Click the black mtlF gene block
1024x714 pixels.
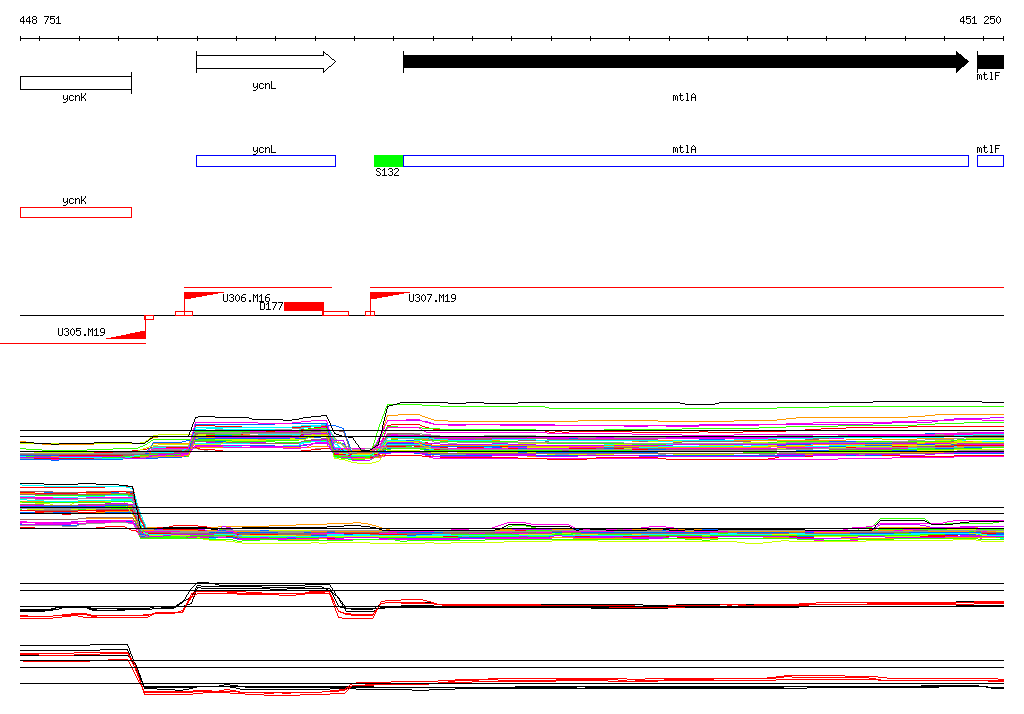click(990, 62)
